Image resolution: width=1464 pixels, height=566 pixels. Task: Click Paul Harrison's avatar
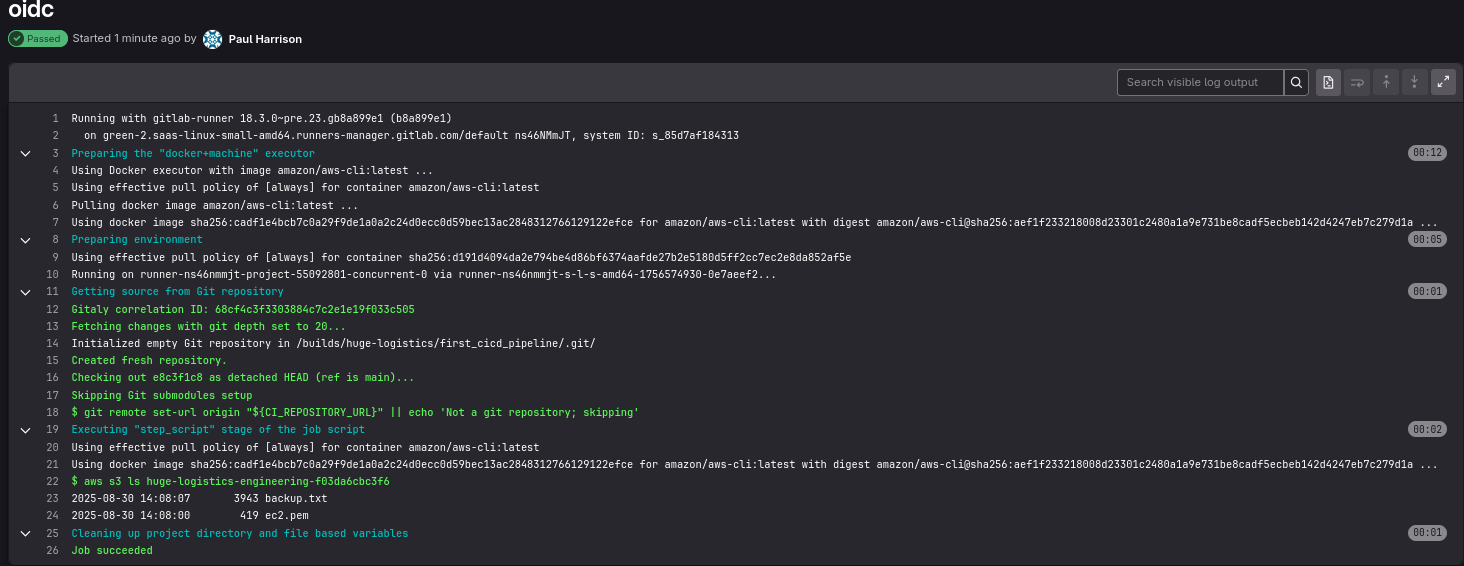pos(212,39)
